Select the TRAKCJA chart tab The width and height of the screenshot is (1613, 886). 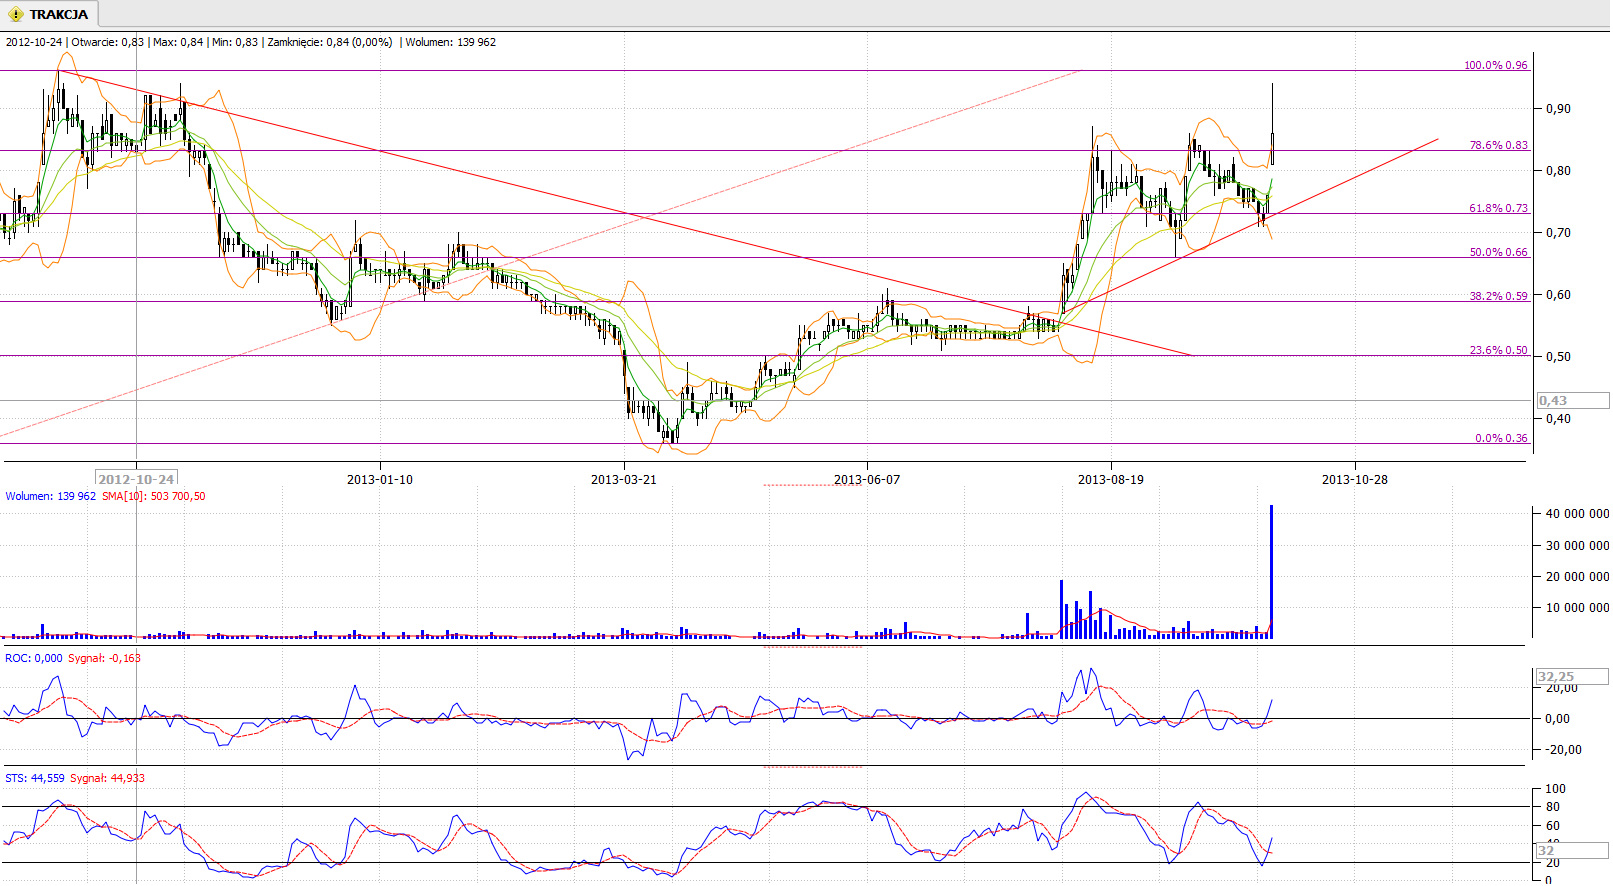(x=49, y=14)
